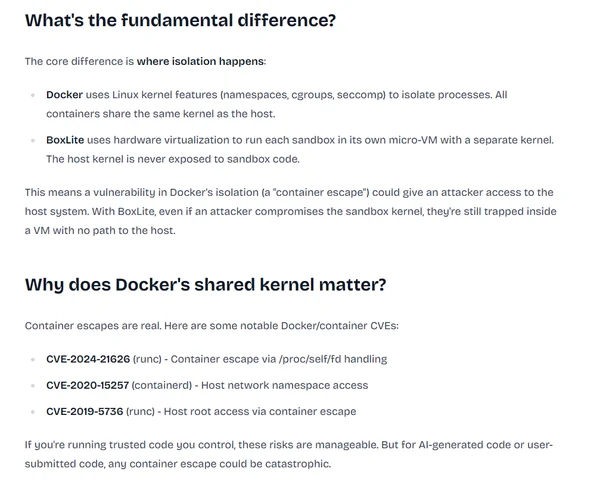Click the bold "where isolation happens" text
Screen dimensions: 600x484
coord(201,61)
